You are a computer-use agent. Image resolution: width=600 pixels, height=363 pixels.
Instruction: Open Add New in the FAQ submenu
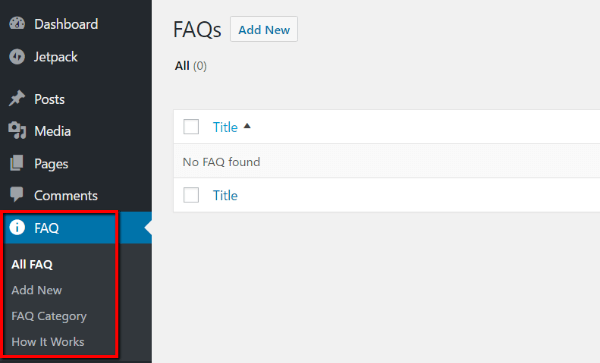point(37,290)
